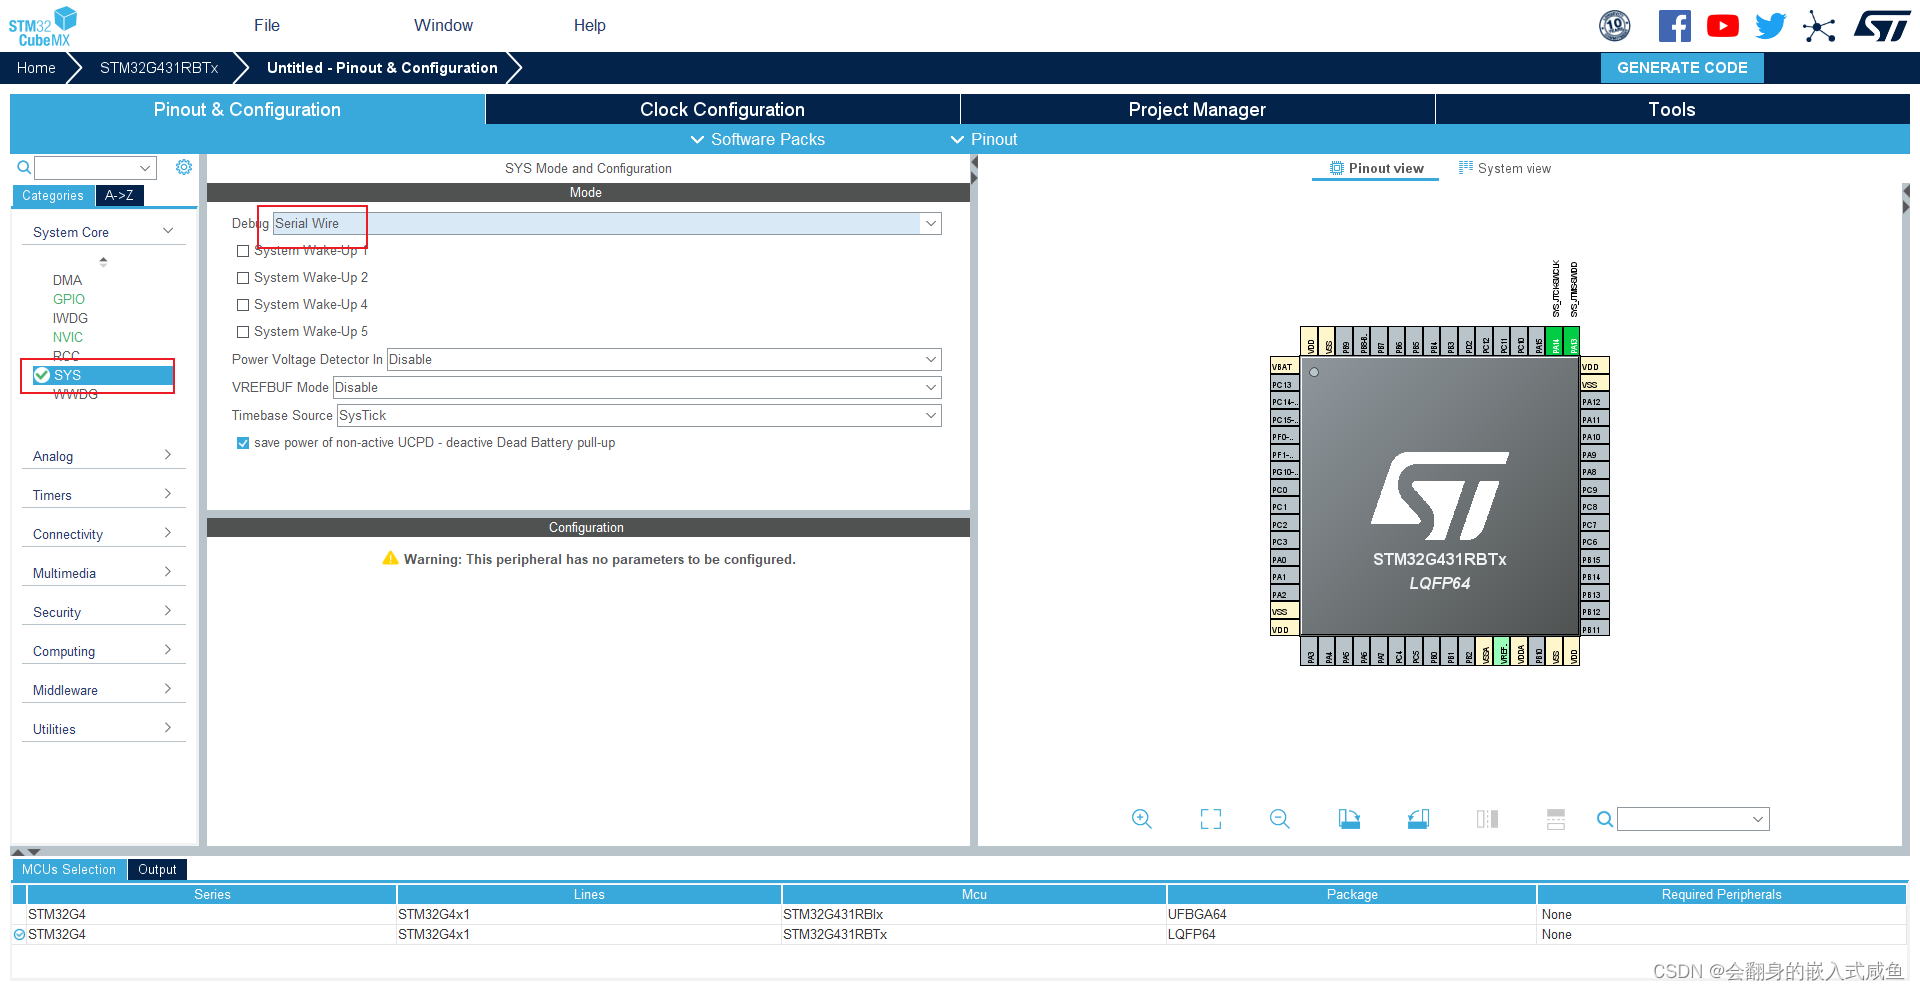
Task: Expand the Timers category
Action: click(103, 495)
